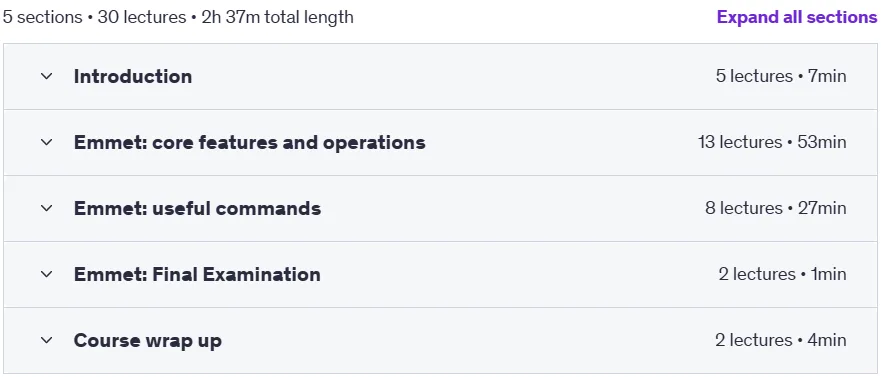Click Expand all sections link
The width and height of the screenshot is (881, 377).
(x=797, y=17)
